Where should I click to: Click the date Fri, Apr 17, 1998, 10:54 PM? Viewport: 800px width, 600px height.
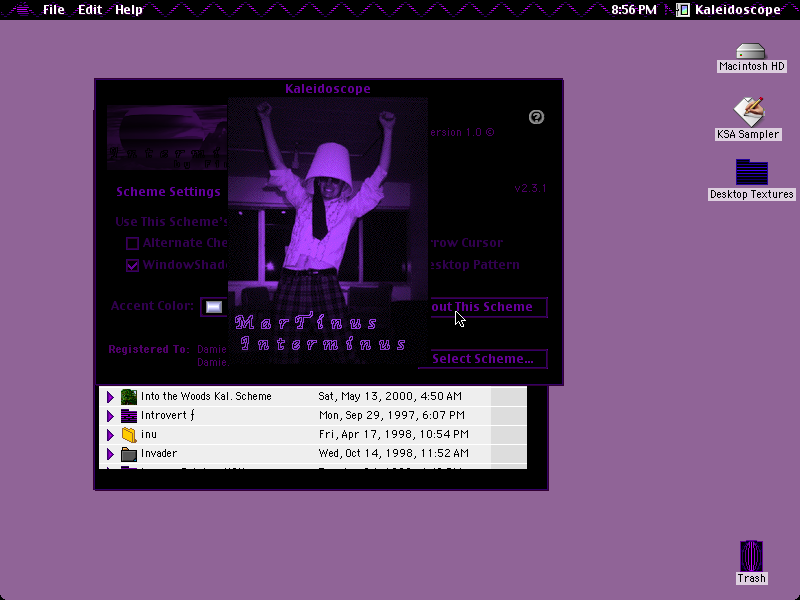point(393,434)
